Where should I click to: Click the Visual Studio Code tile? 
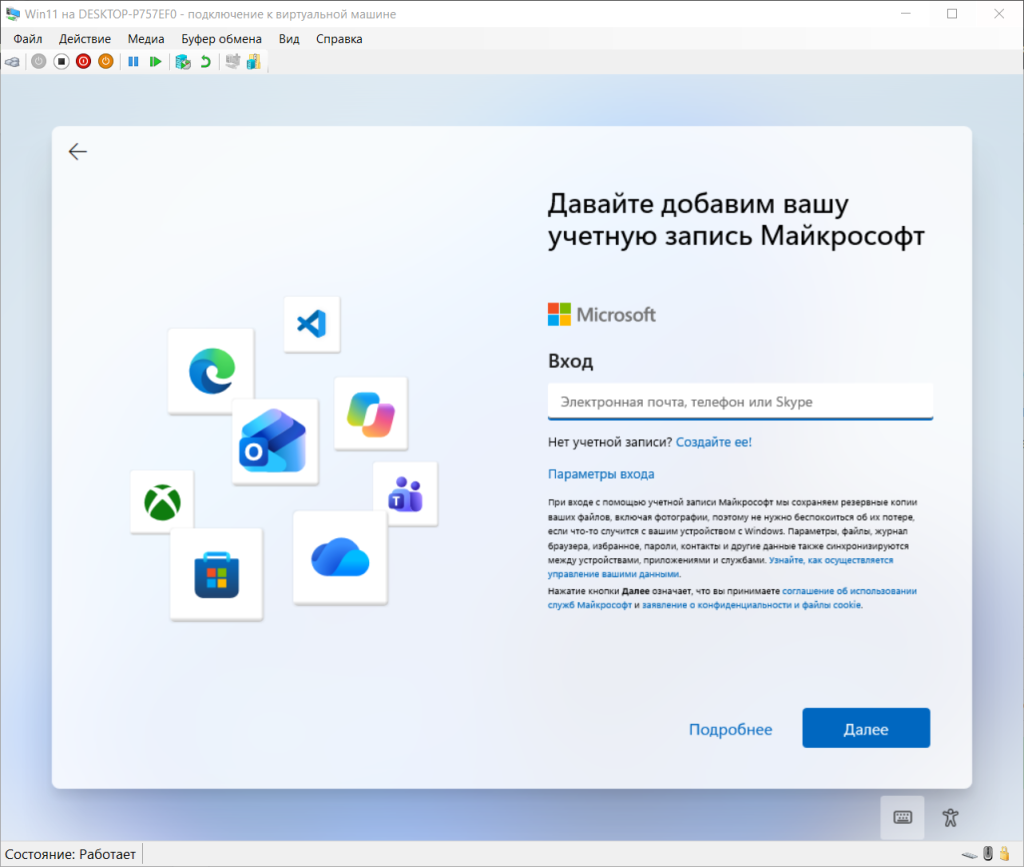tap(312, 324)
